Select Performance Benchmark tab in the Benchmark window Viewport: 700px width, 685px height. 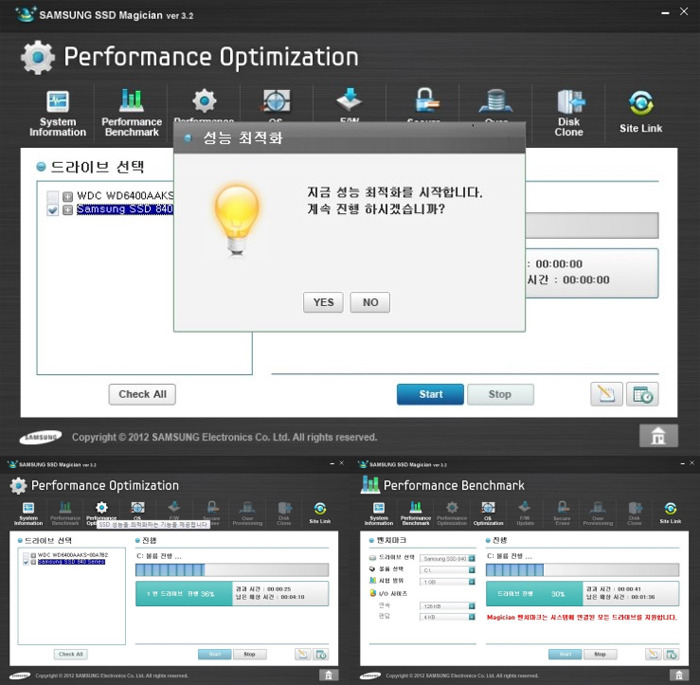(416, 513)
